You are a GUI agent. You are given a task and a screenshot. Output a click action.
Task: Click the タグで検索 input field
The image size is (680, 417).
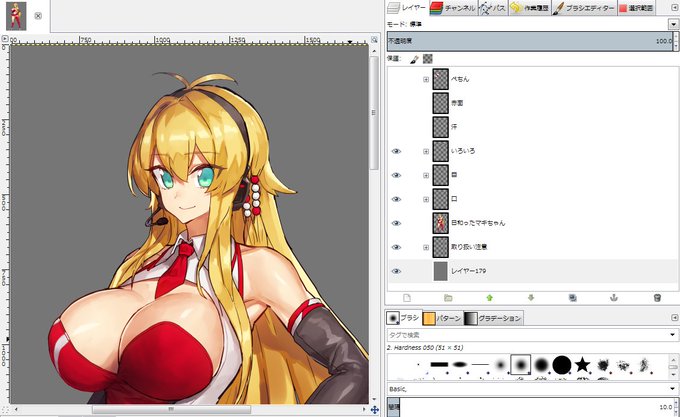[x=527, y=335]
